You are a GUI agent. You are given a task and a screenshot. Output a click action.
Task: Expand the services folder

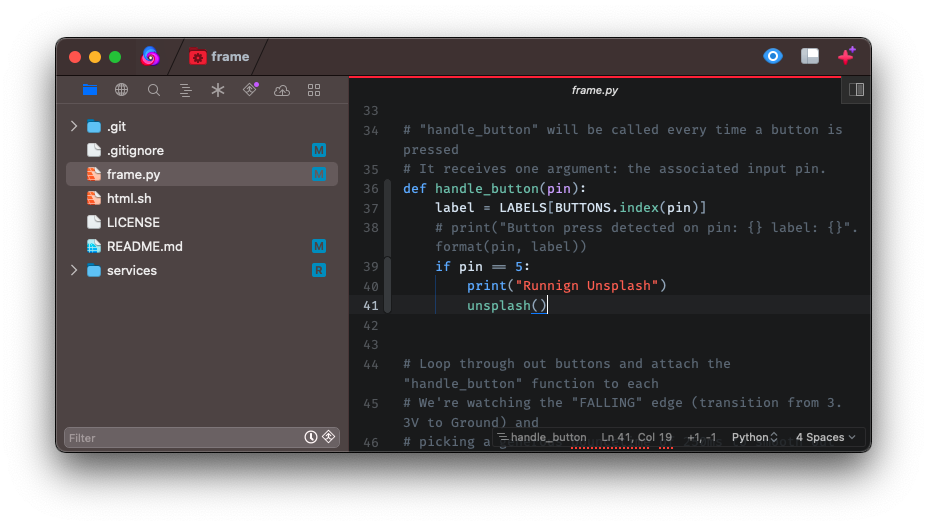point(74,270)
